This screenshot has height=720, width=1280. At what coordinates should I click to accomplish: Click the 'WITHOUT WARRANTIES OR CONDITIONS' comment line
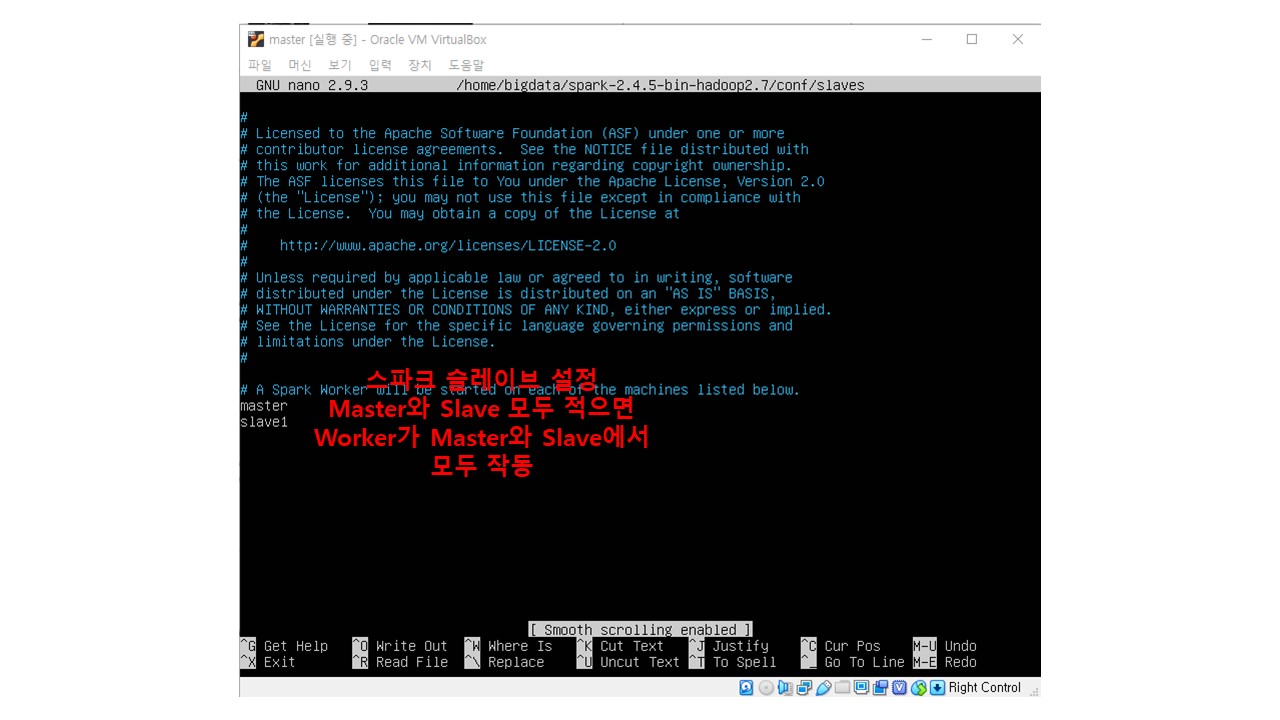tap(536, 310)
